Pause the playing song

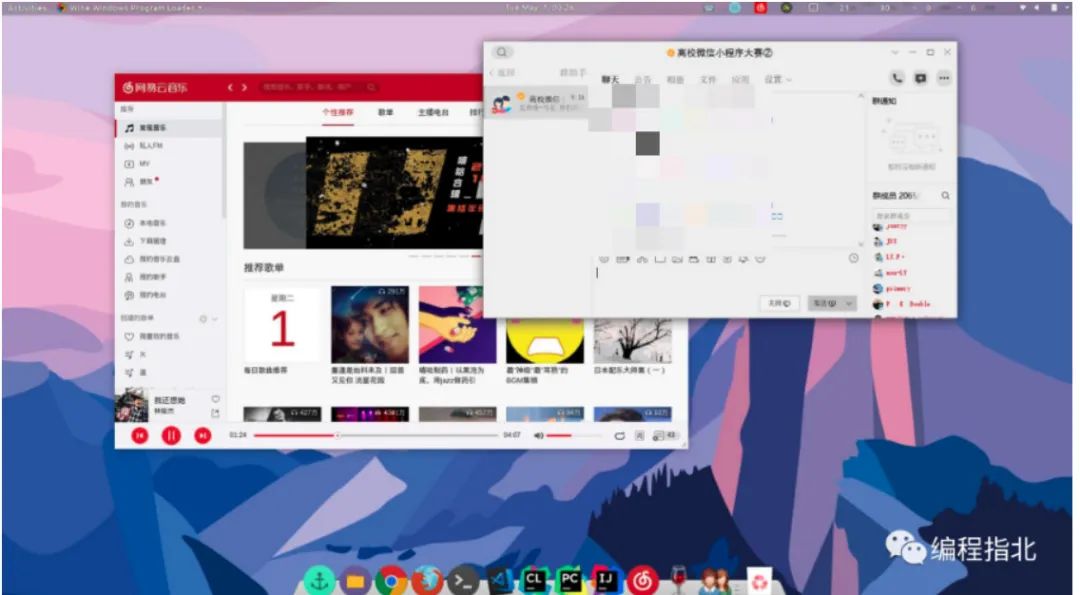coord(171,435)
